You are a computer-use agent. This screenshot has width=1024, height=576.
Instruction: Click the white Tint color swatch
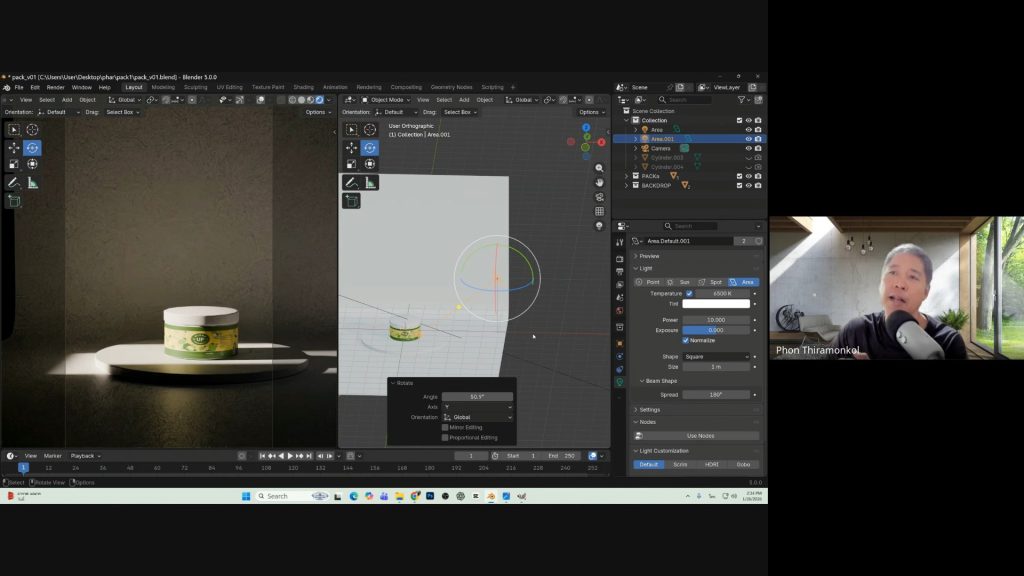[x=716, y=304]
